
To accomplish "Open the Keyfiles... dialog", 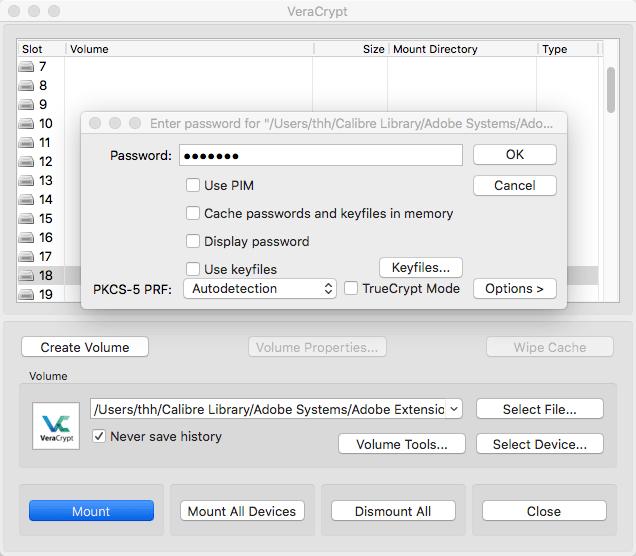I will click(421, 267).
